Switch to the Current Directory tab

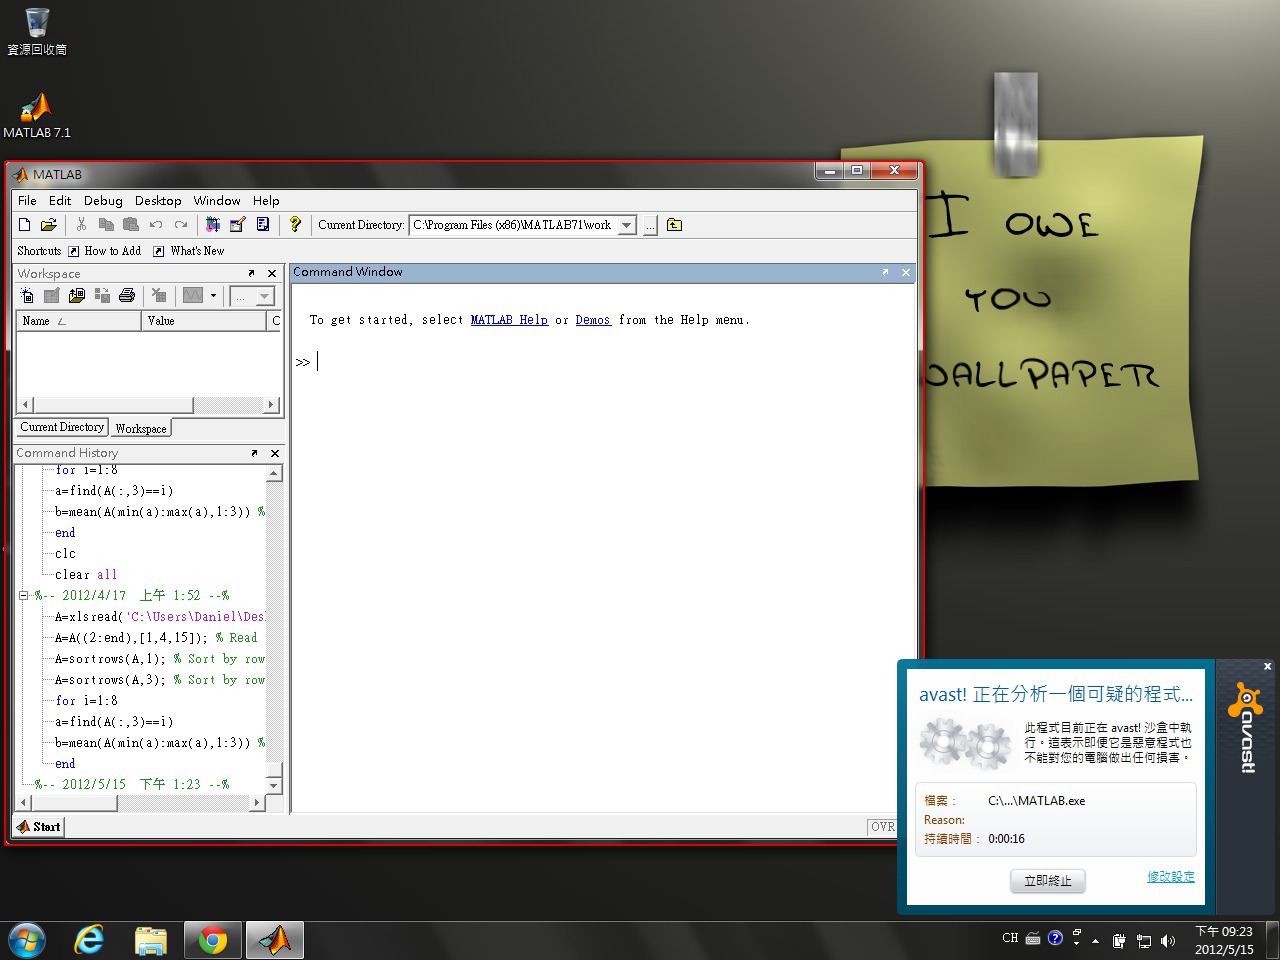62,427
